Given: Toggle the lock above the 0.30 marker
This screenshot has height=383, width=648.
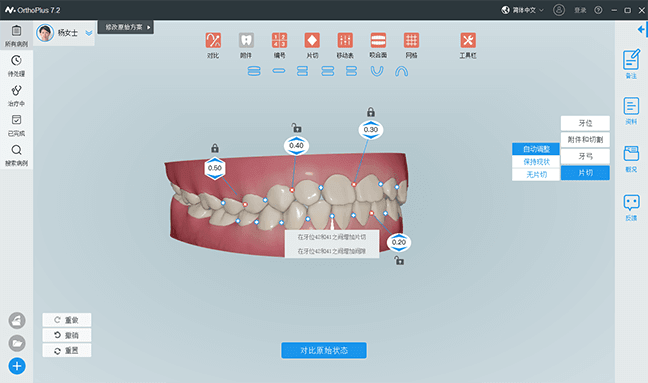Looking at the screenshot, I should [371, 112].
